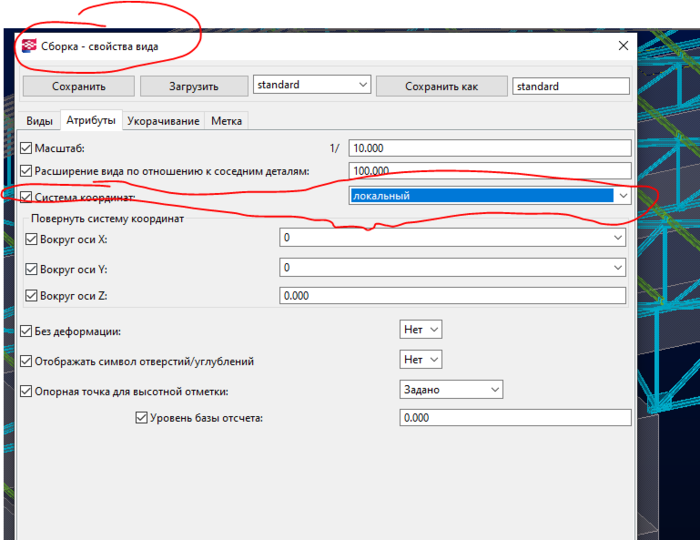The height and width of the screenshot is (540, 700).
Task: Switch to the Виды tab
Action: pos(39,121)
